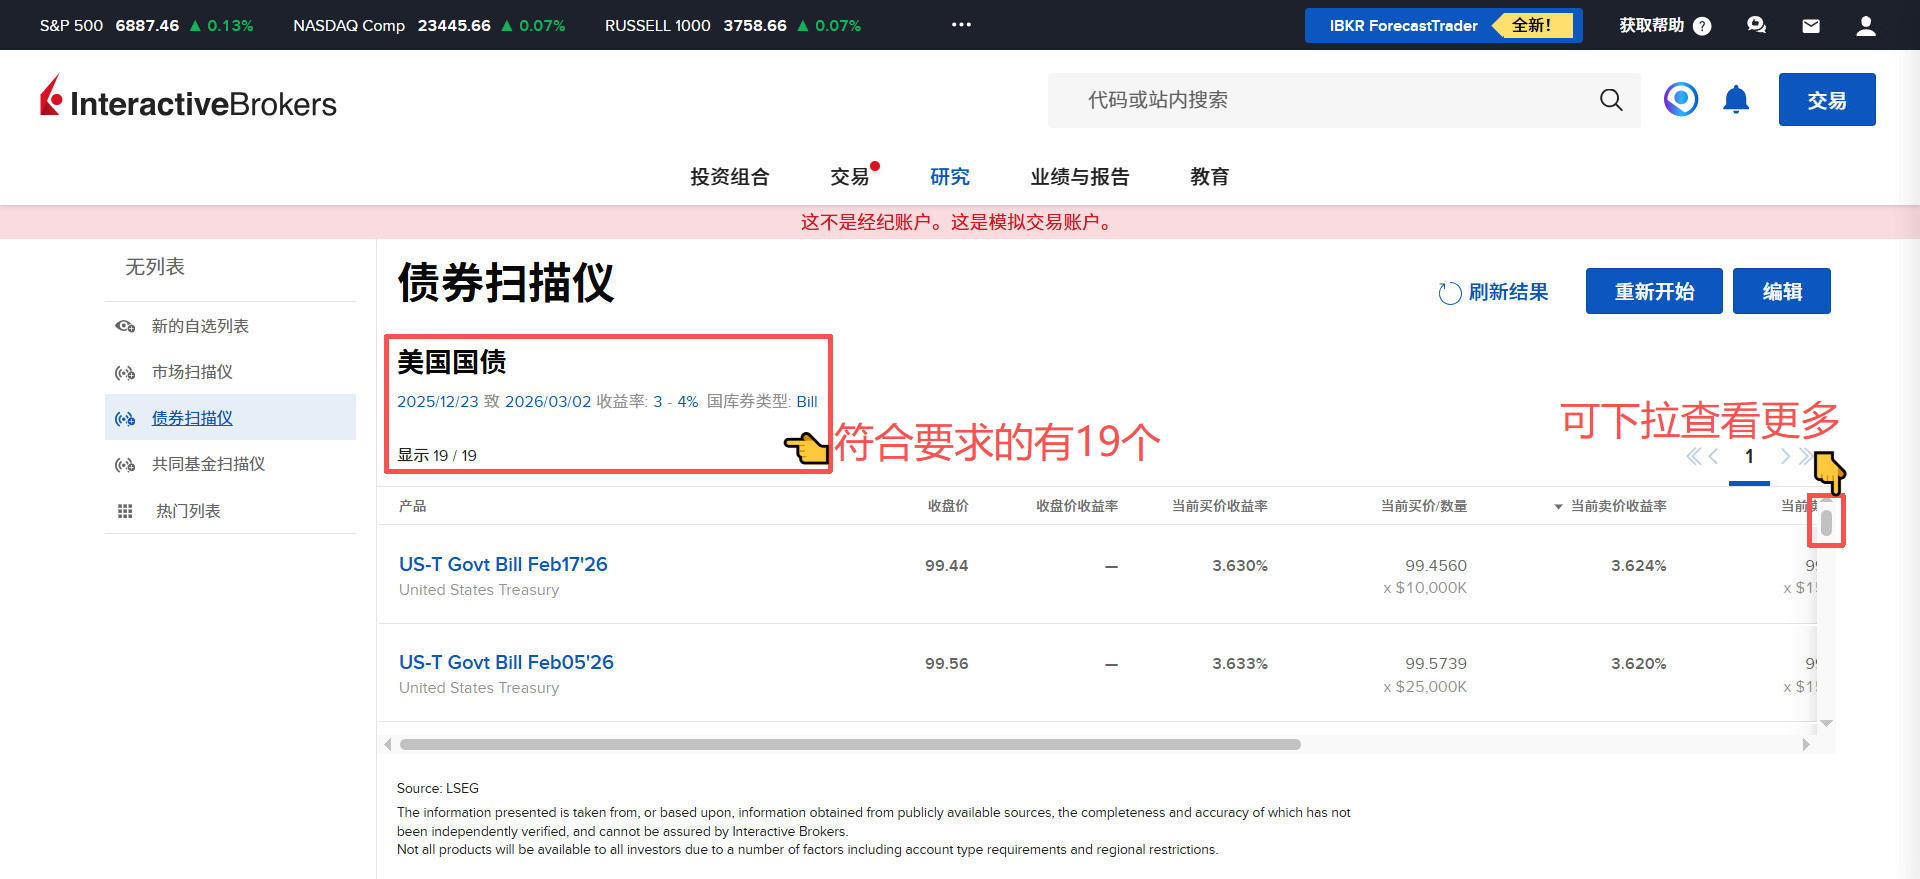Click the horizontal table scrollbar

tap(850, 745)
